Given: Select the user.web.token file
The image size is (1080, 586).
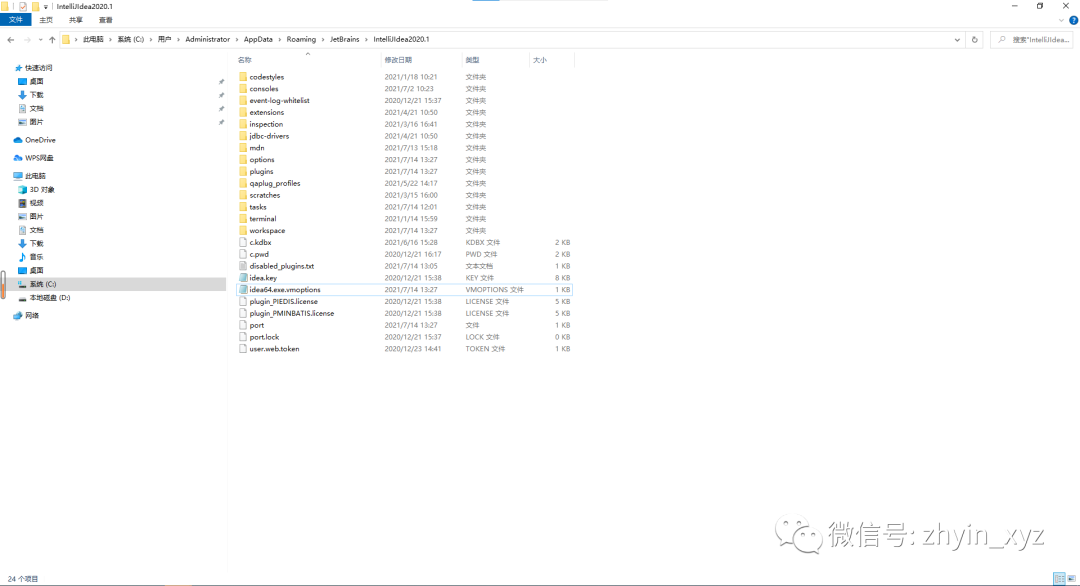Looking at the screenshot, I should click(x=274, y=348).
